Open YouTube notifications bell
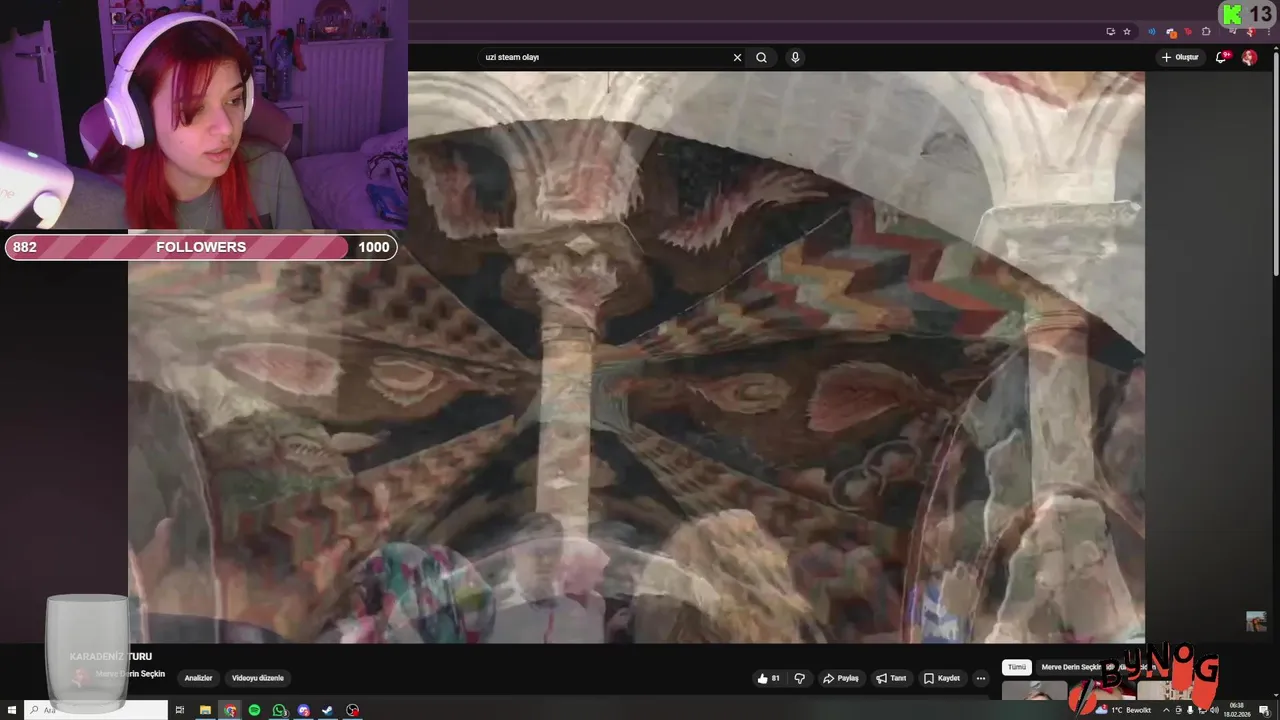1280x720 pixels. pyautogui.click(x=1221, y=57)
